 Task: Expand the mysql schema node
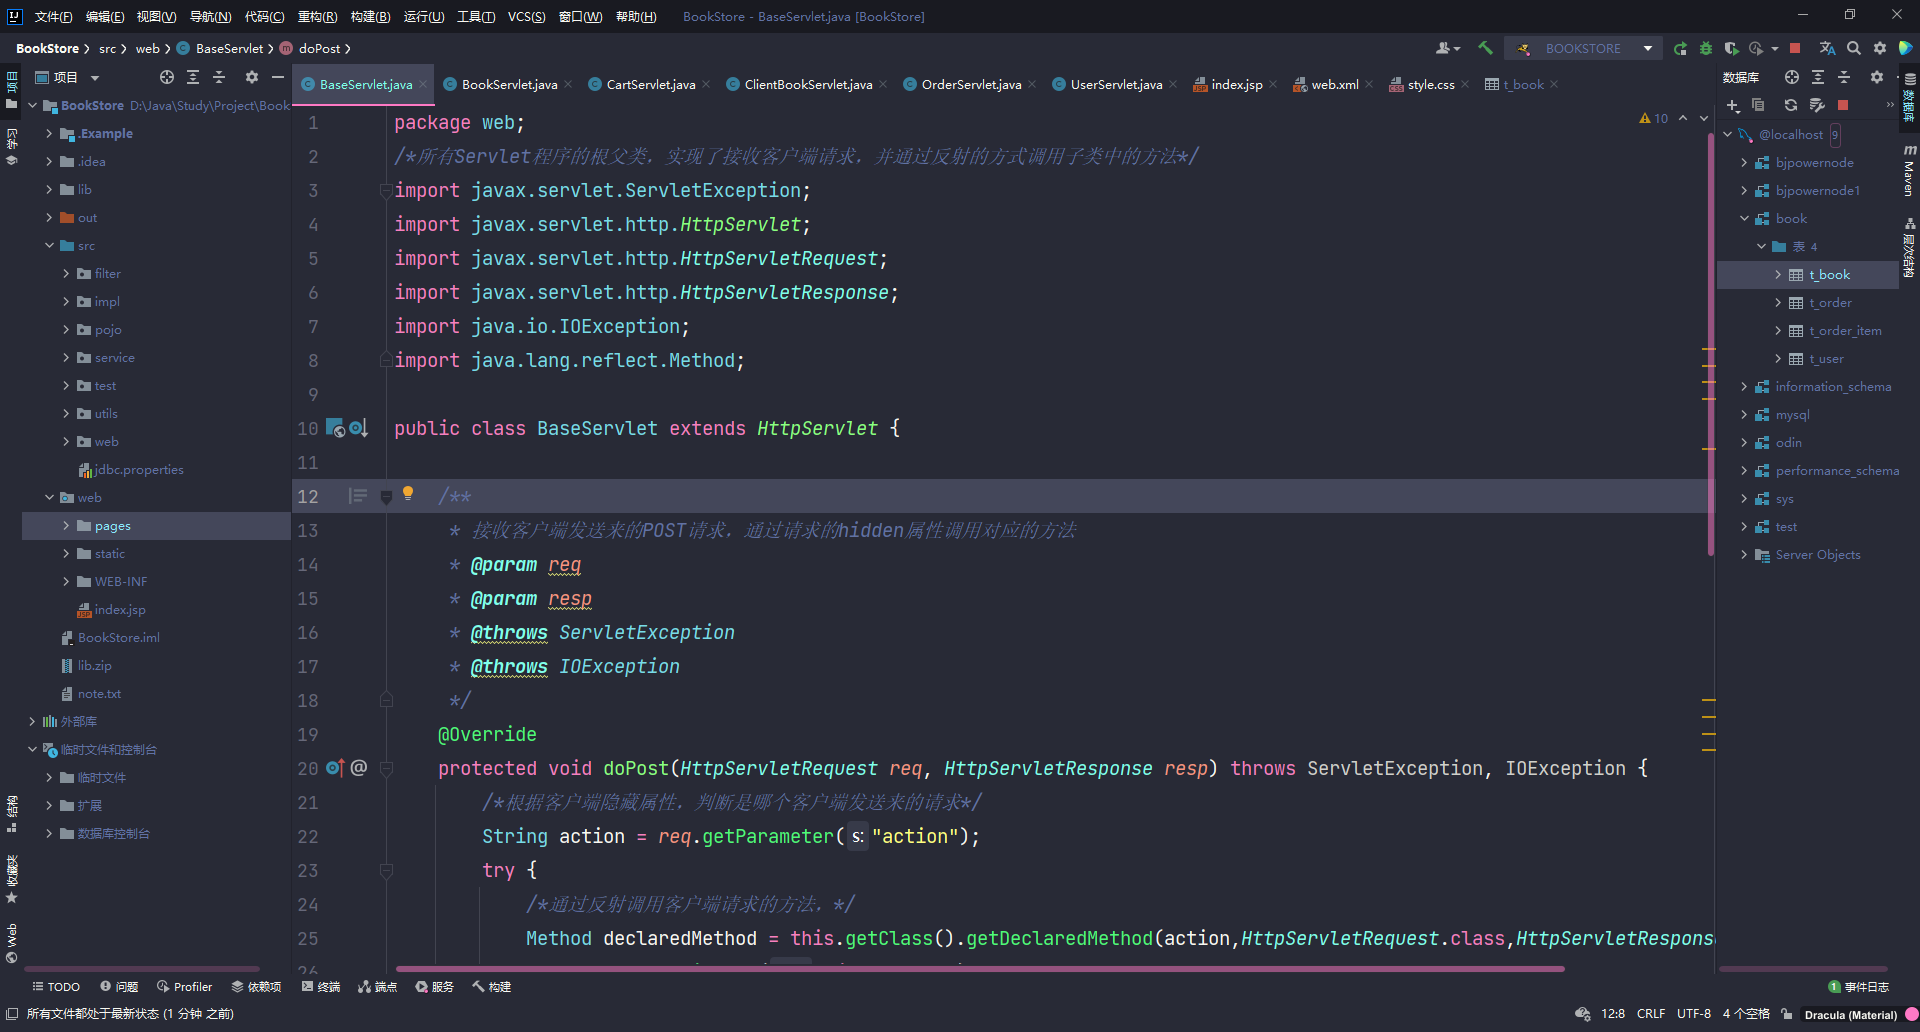1744,414
